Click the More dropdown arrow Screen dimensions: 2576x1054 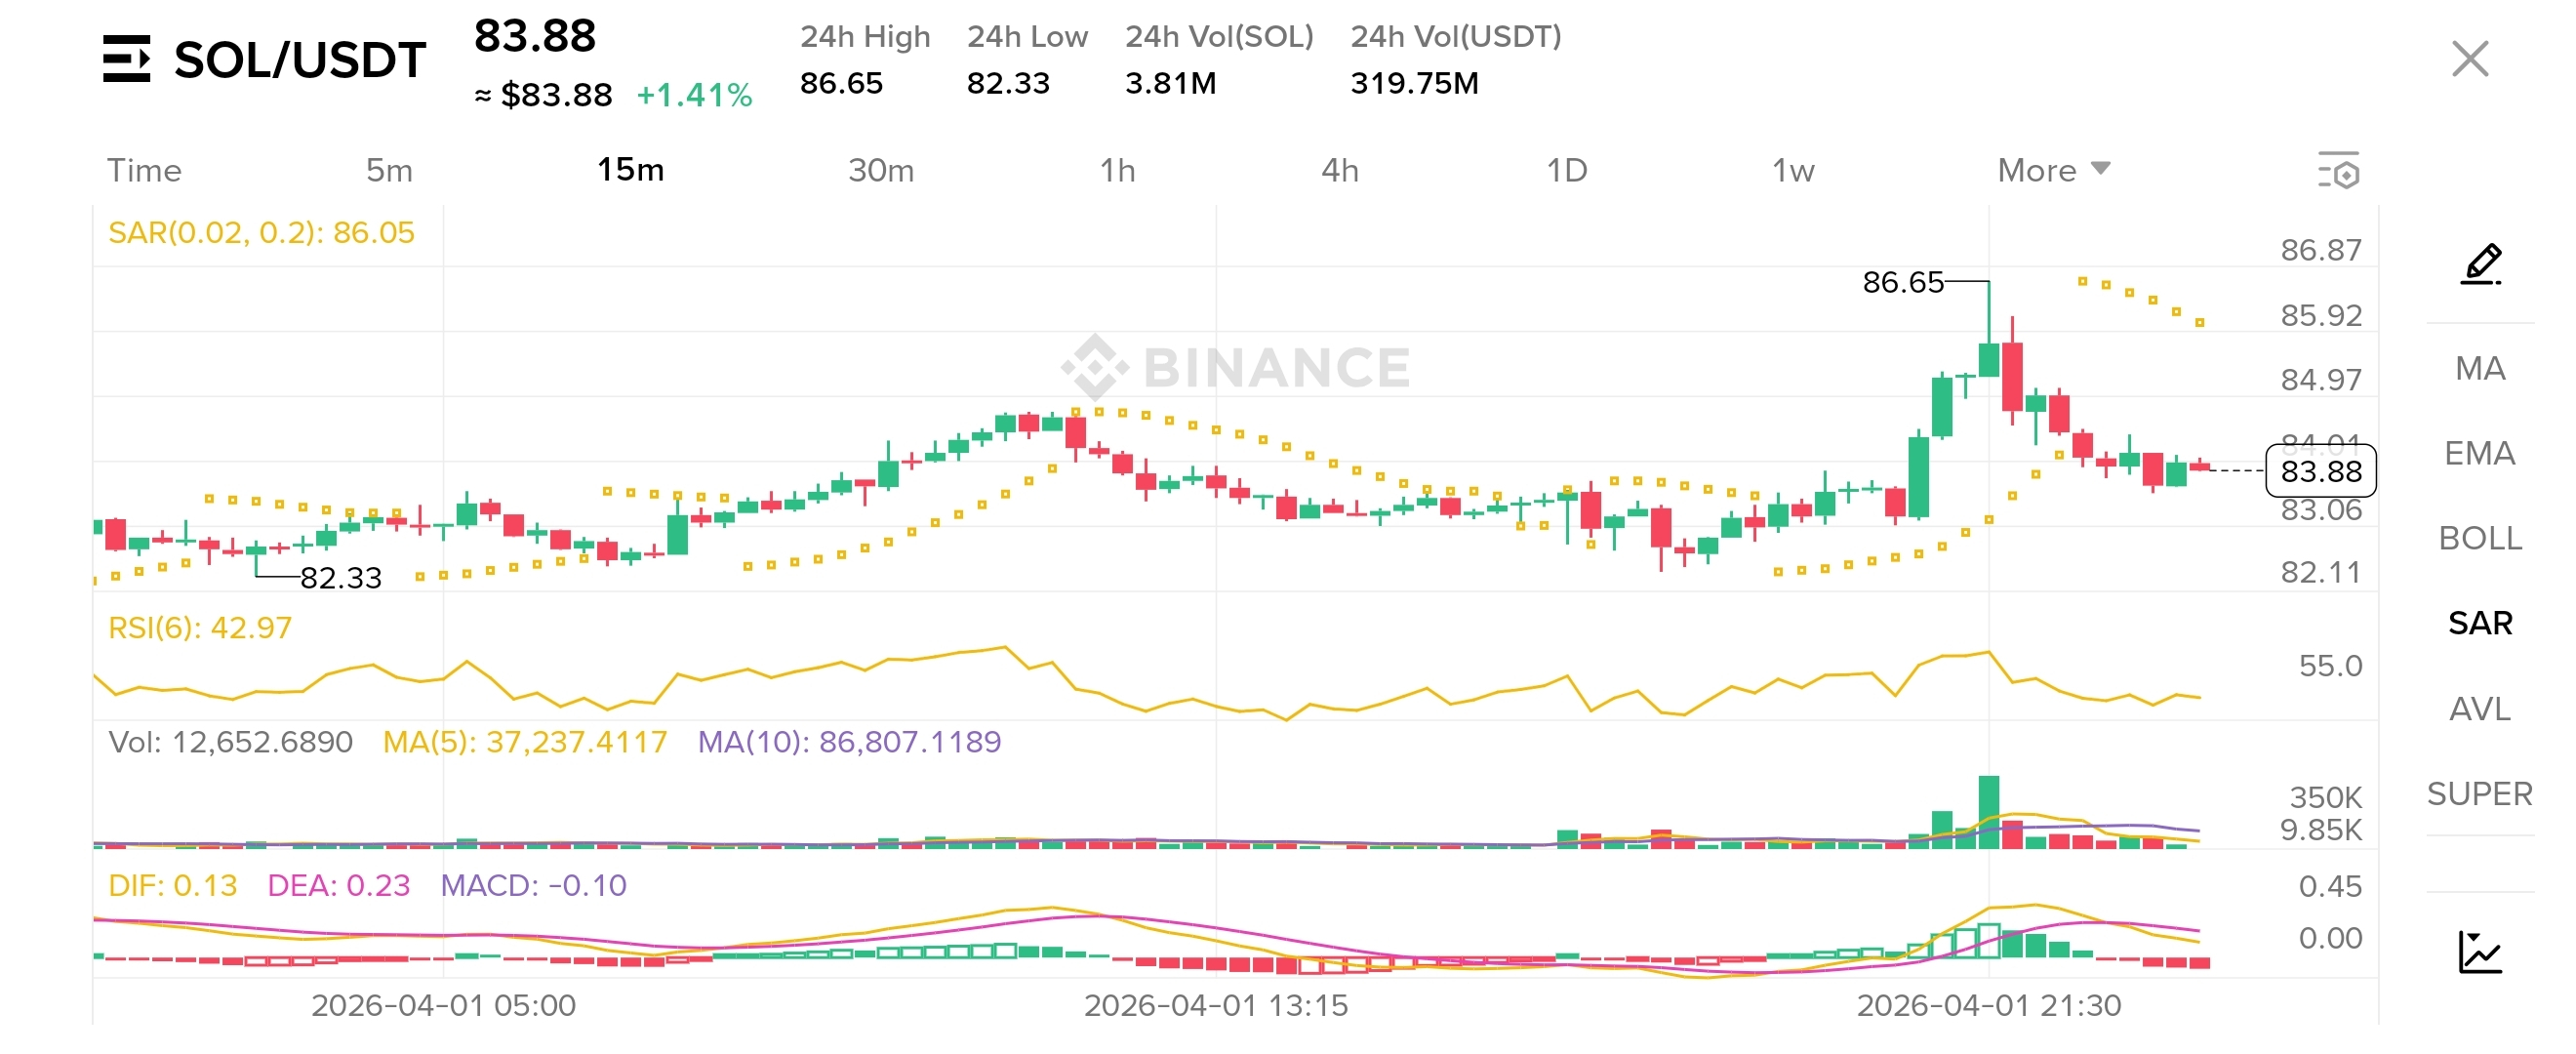[2101, 168]
